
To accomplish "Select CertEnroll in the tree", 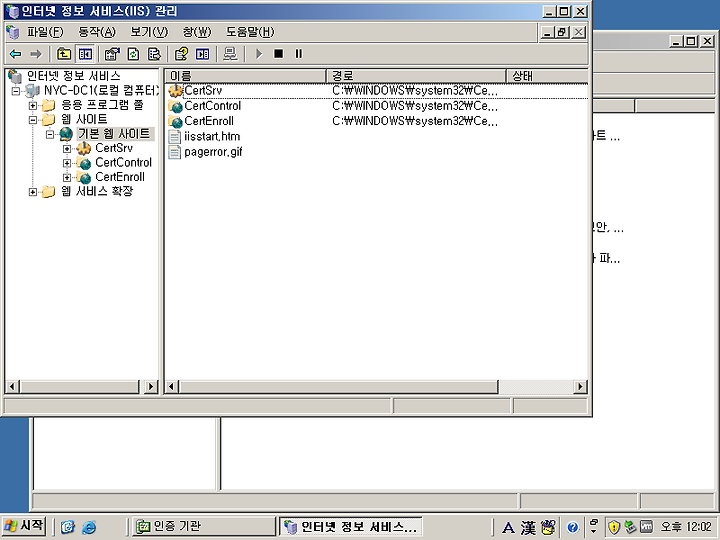I will point(120,177).
